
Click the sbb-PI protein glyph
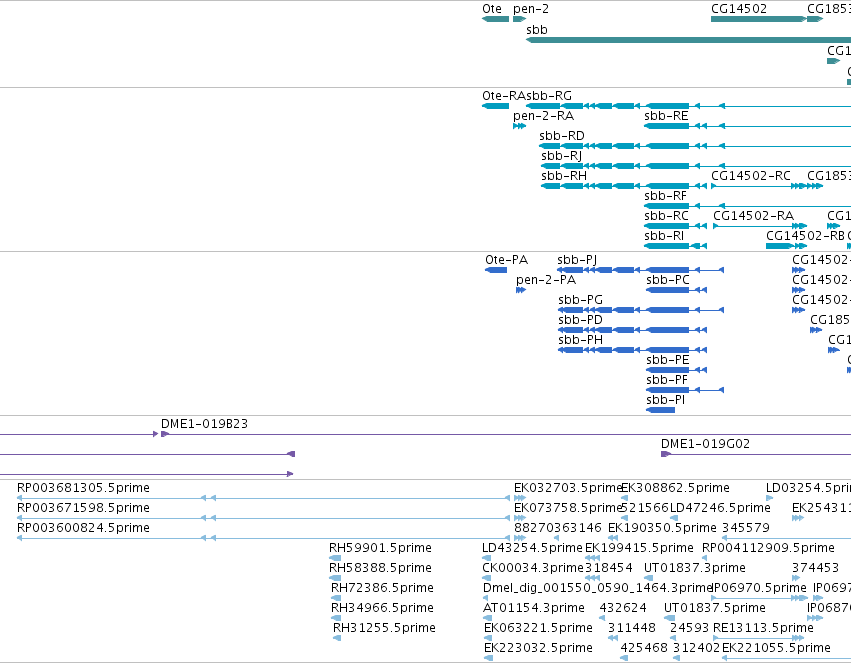coord(661,410)
